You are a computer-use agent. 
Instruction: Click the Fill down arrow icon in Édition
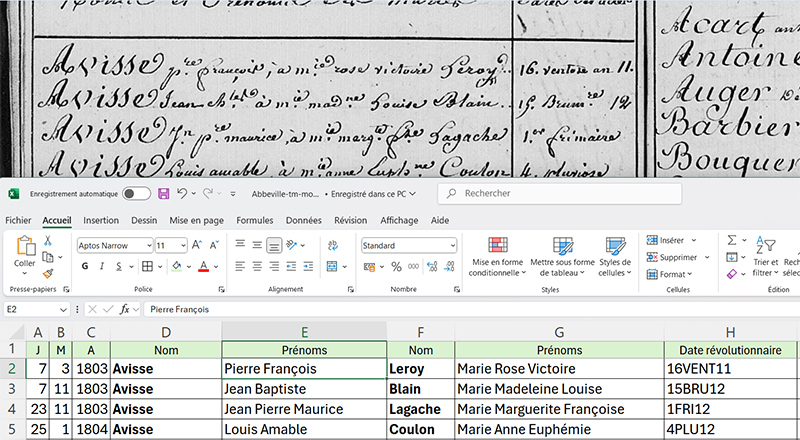tap(732, 257)
